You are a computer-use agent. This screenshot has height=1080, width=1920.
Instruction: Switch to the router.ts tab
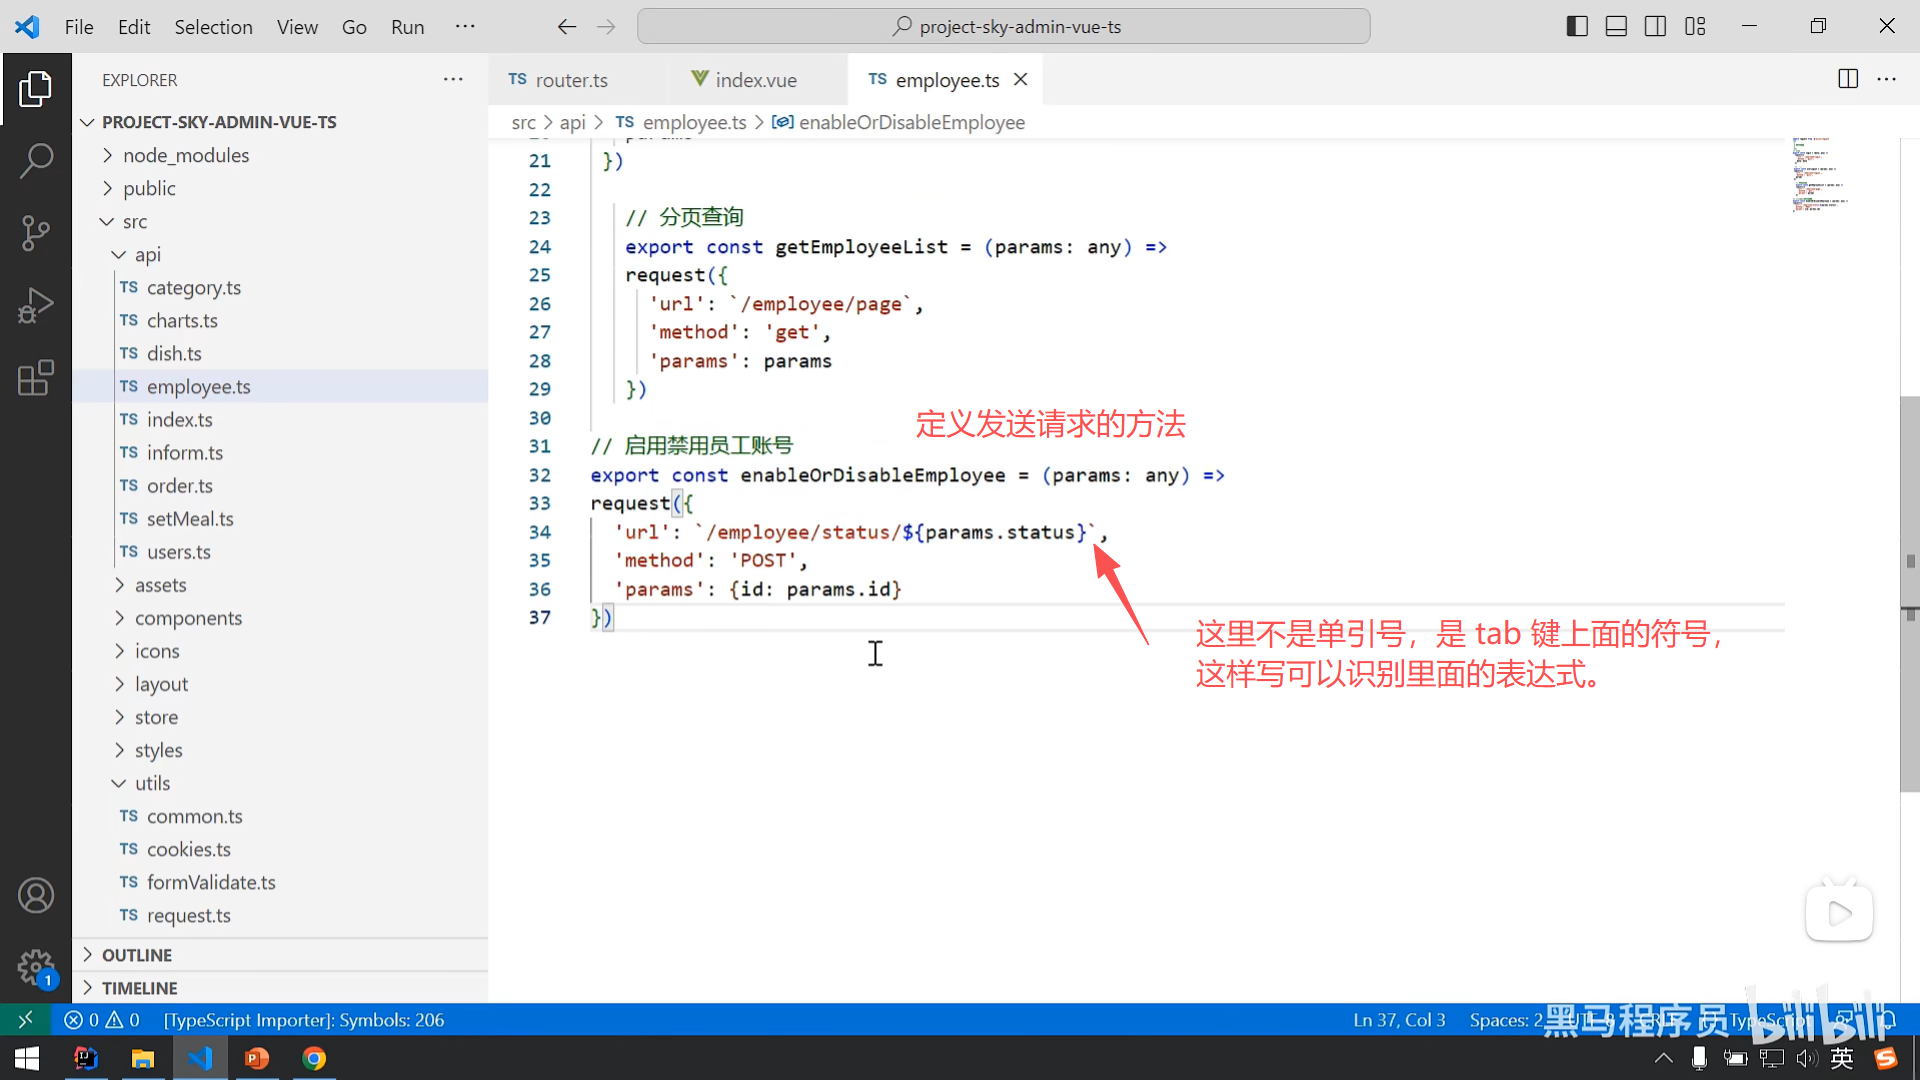coord(570,80)
